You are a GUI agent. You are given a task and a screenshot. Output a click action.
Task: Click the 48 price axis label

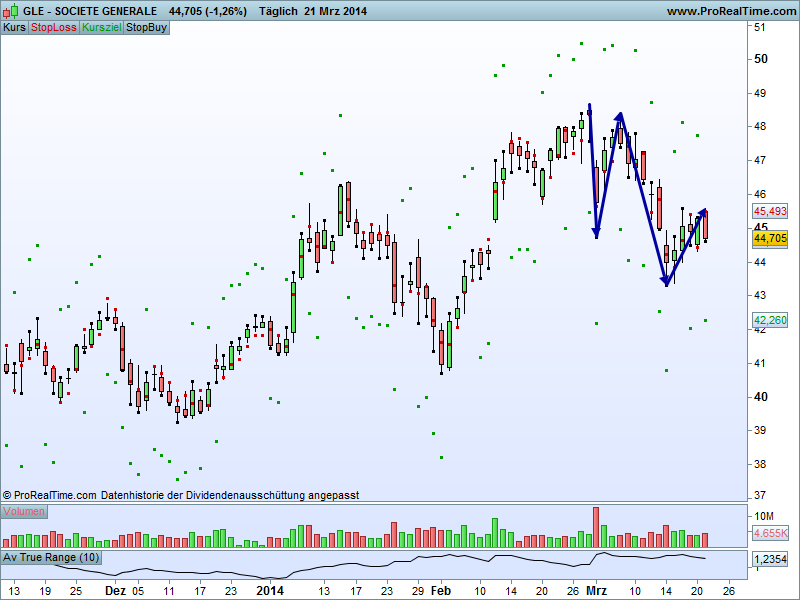(760, 127)
